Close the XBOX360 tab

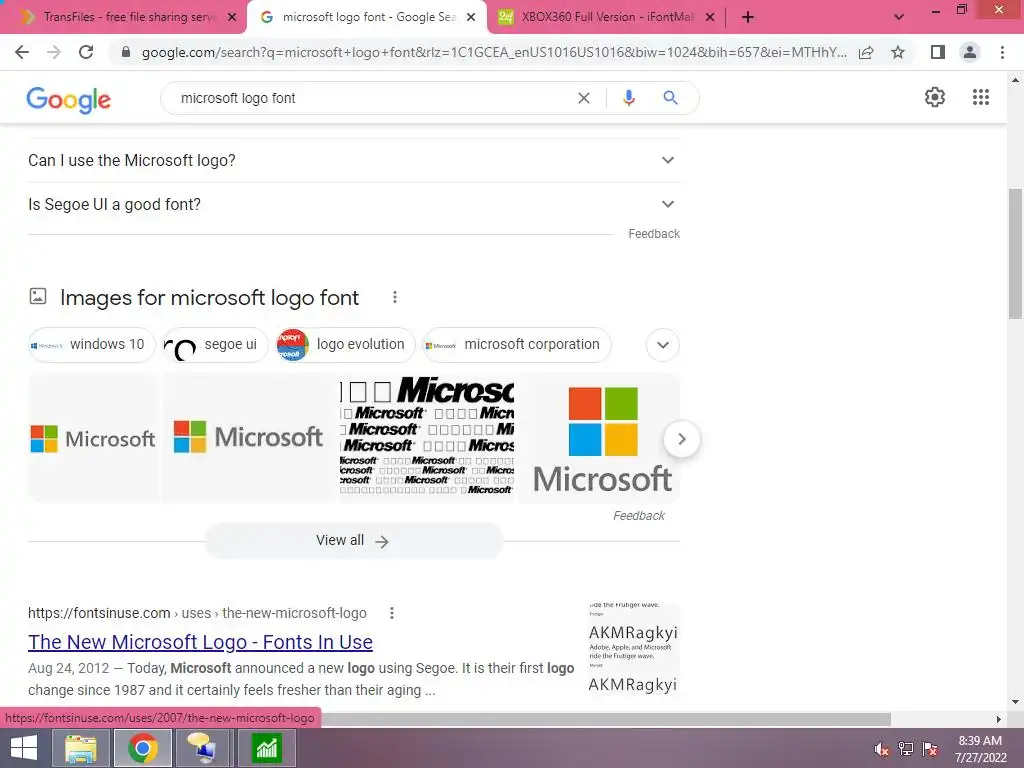pyautogui.click(x=710, y=17)
